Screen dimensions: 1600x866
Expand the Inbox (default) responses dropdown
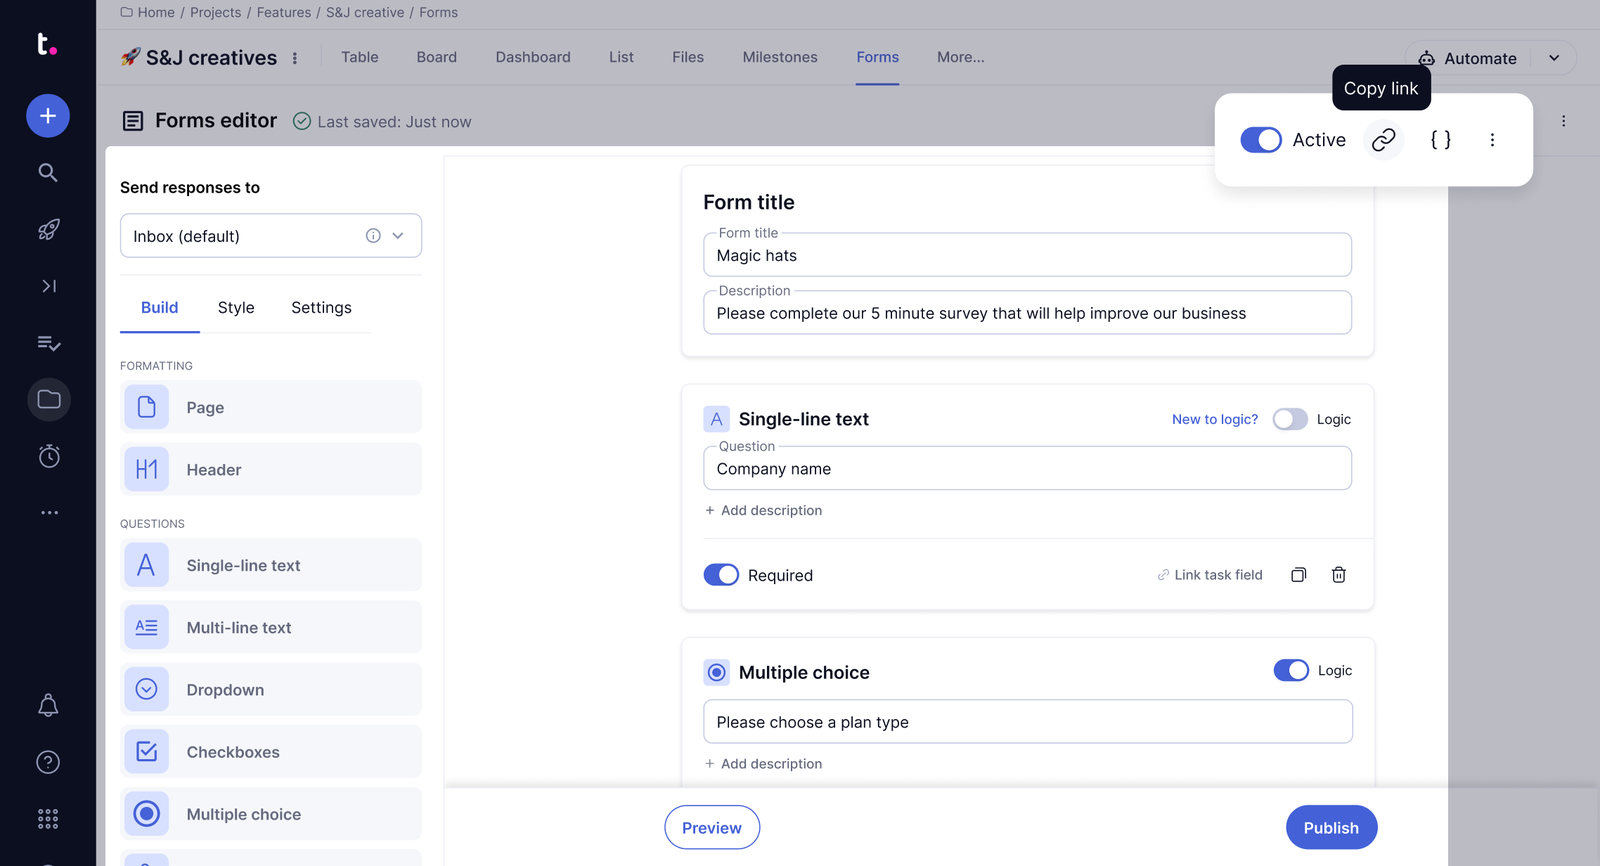pyautogui.click(x=398, y=236)
